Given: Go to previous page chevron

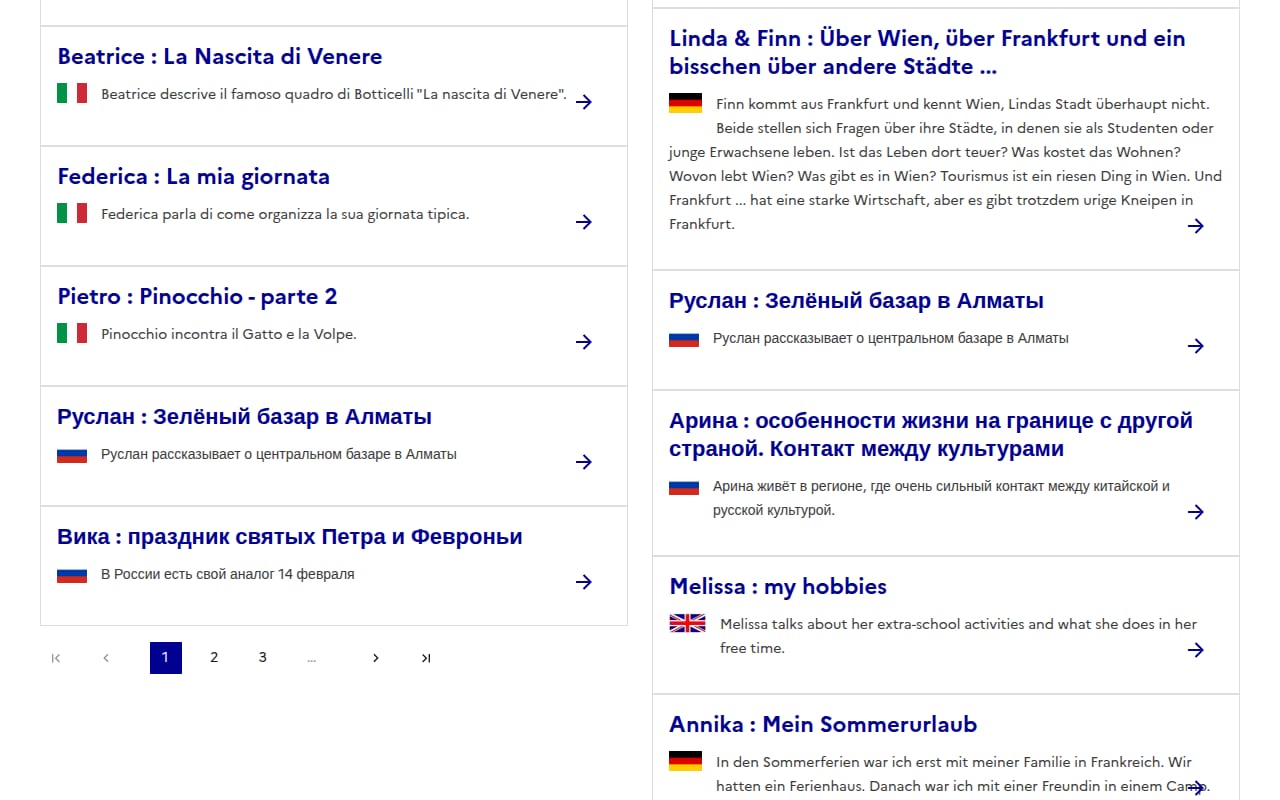Looking at the screenshot, I should coord(106,658).
